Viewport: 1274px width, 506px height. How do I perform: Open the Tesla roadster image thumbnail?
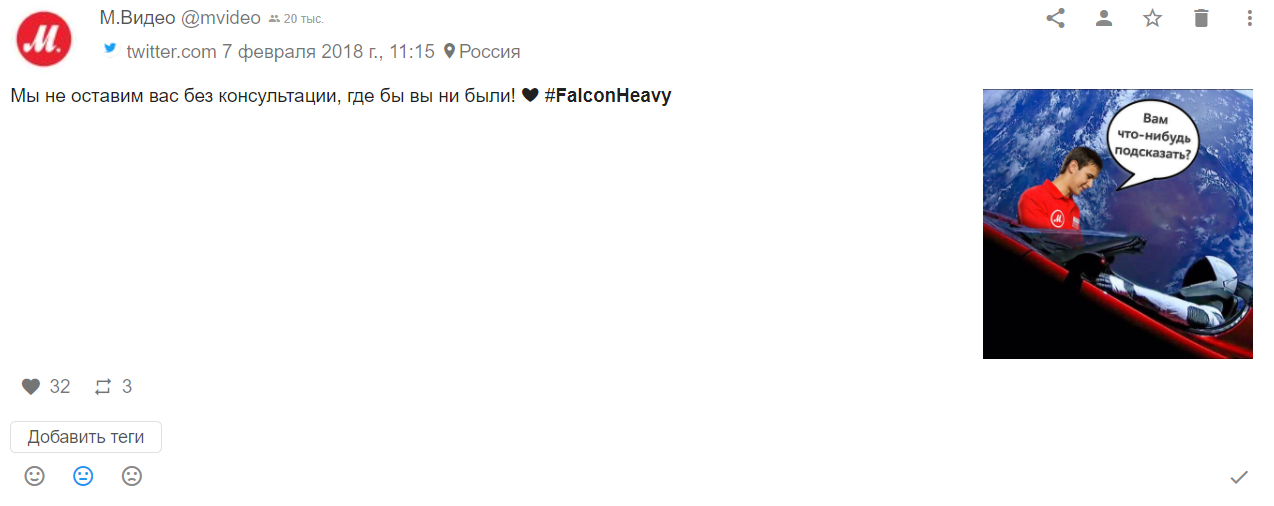1118,224
